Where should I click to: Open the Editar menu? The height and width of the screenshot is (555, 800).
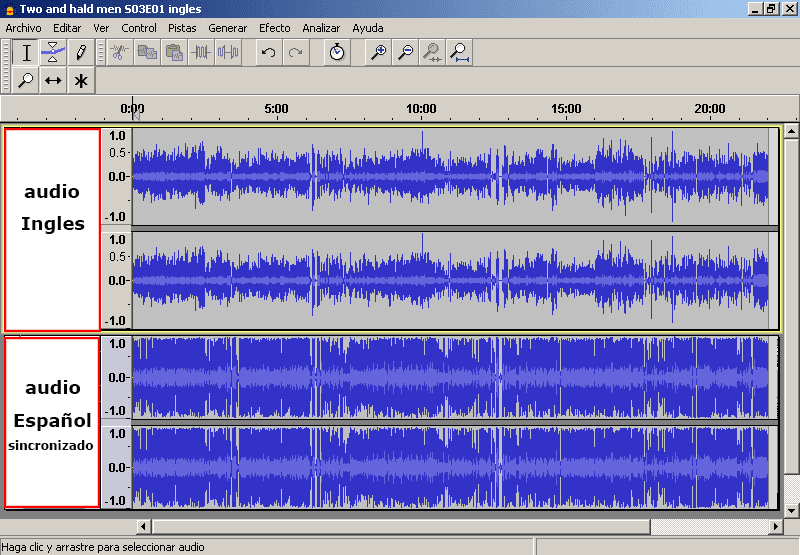tap(67, 28)
